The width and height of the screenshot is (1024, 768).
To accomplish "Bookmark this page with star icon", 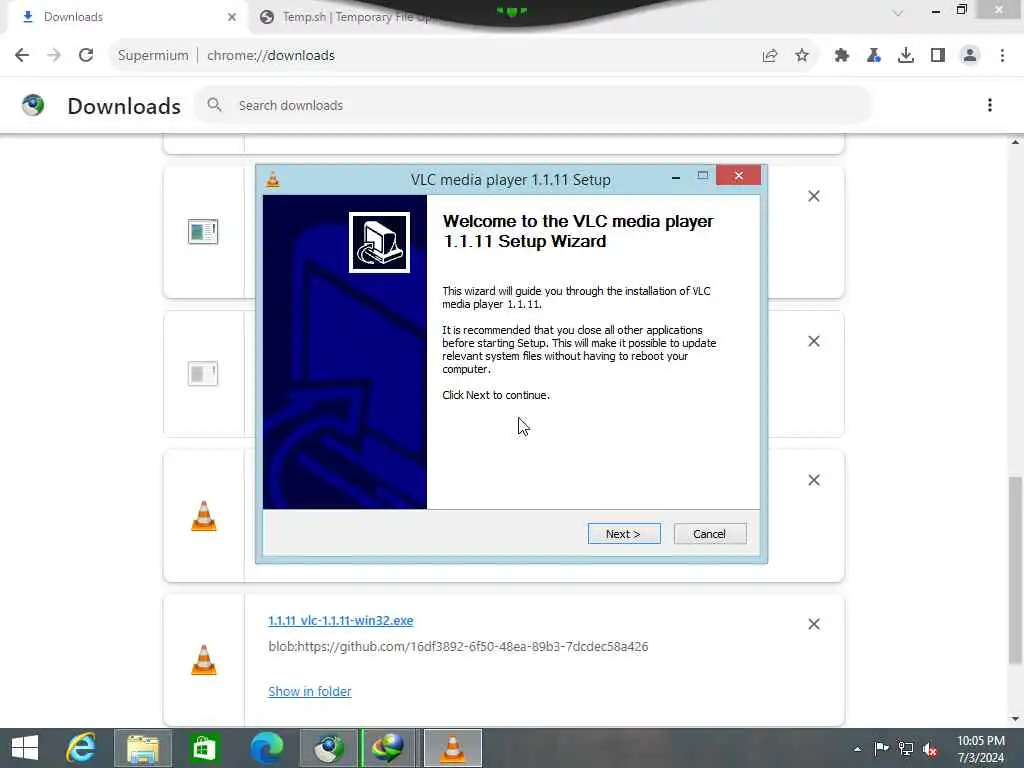I will pos(802,56).
